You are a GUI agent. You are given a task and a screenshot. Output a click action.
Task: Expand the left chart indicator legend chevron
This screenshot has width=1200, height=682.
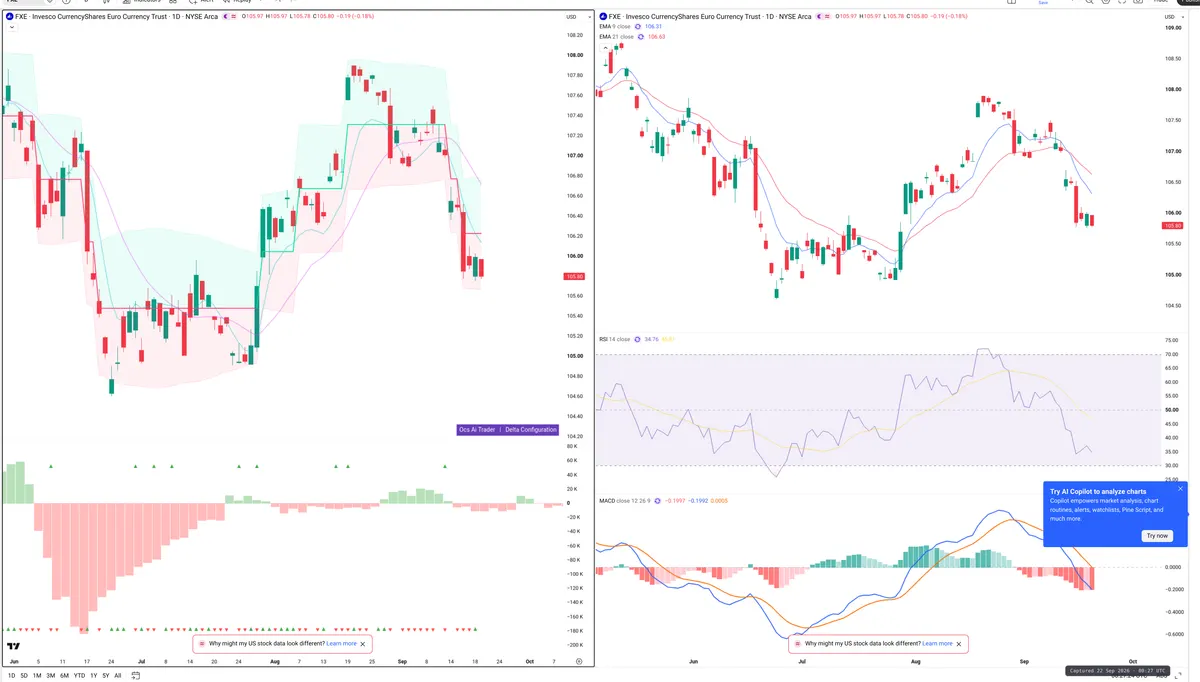tap(10, 27)
